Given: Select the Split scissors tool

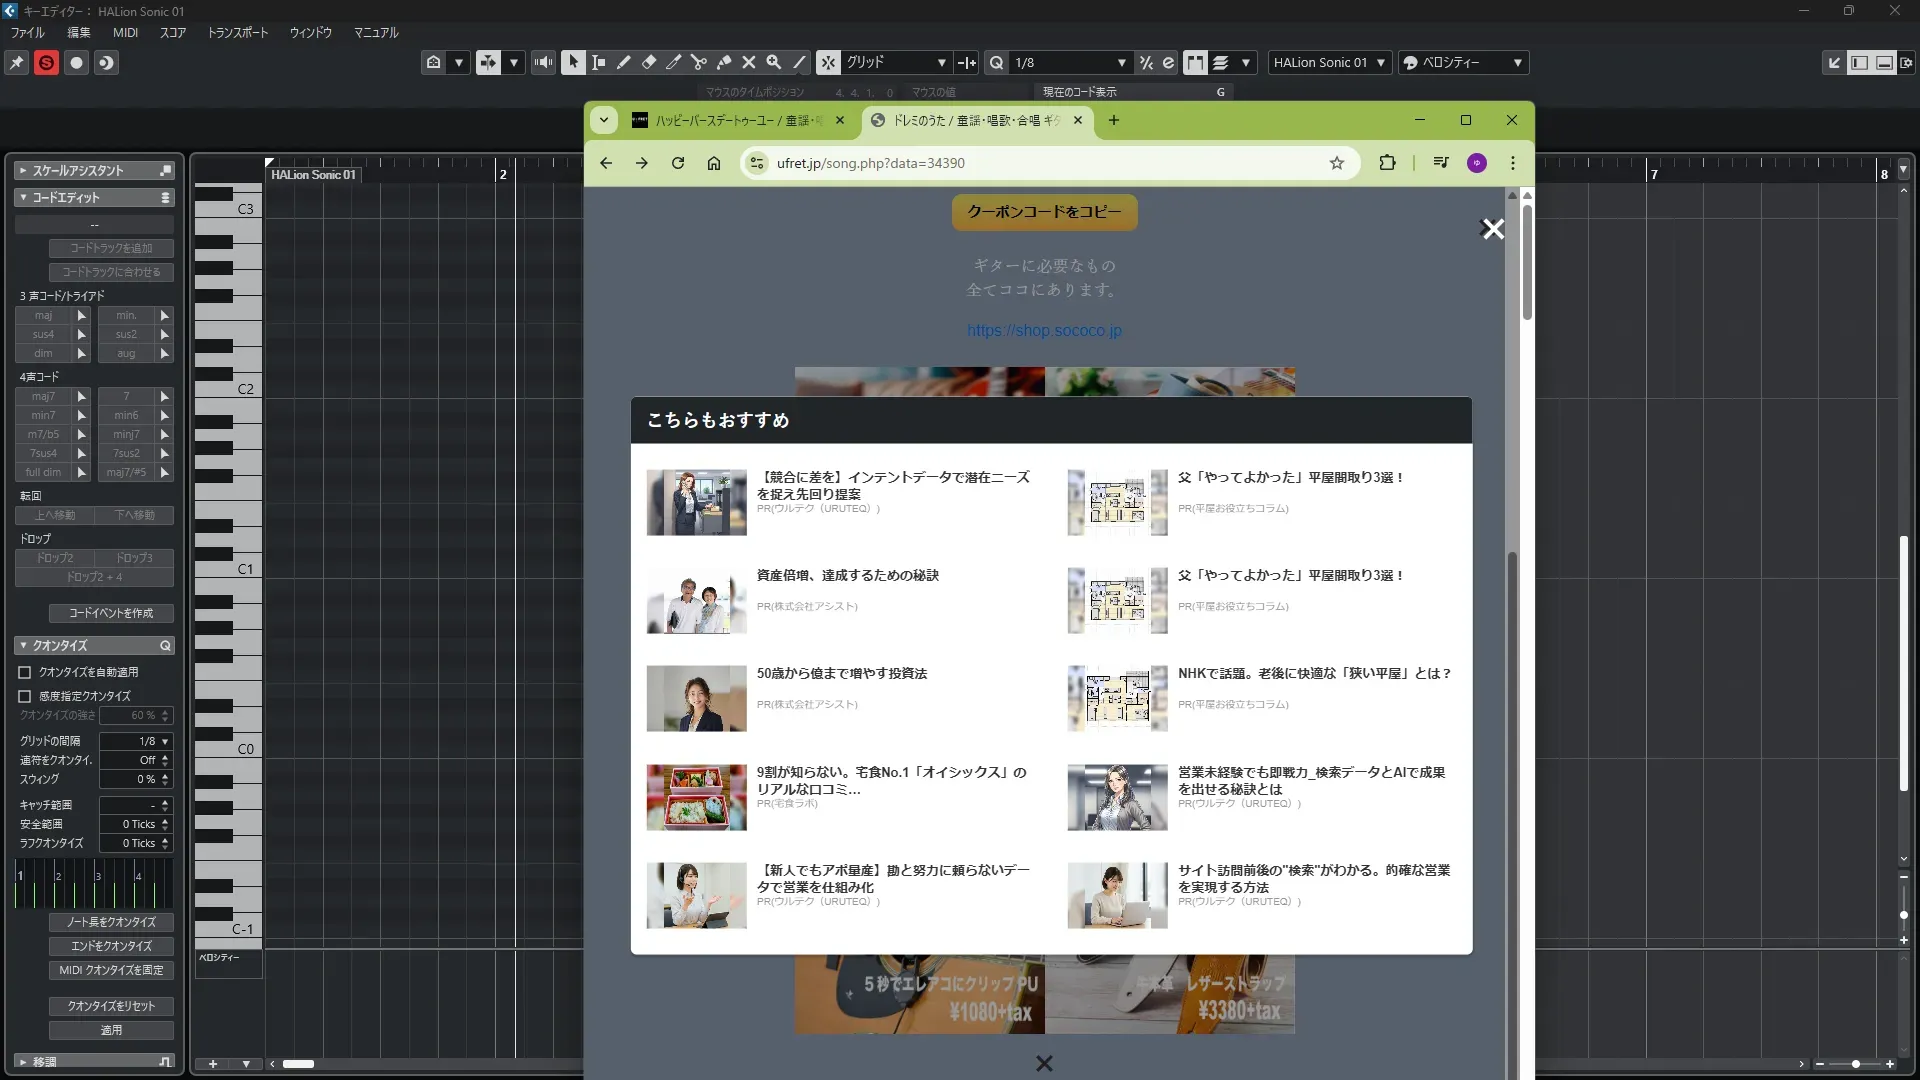Looking at the screenshot, I should coord(698,62).
